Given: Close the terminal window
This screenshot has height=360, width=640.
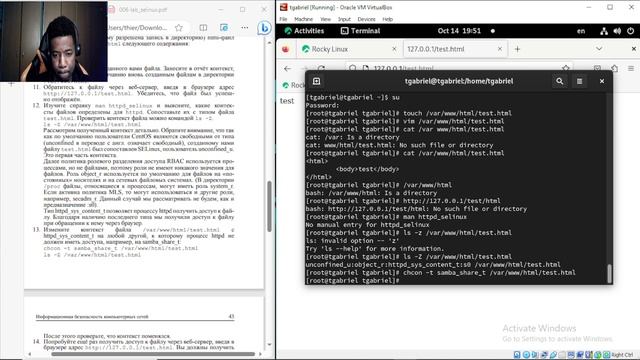Looking at the screenshot, I should [602, 81].
